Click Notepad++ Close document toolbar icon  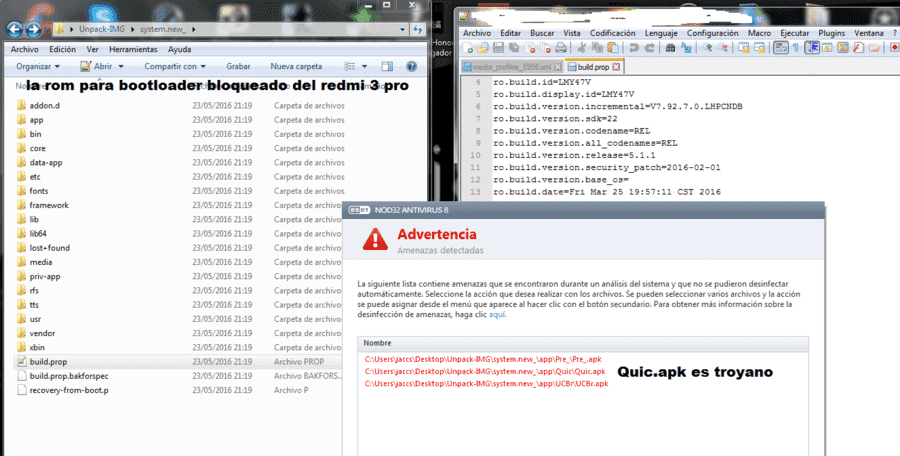530,48
